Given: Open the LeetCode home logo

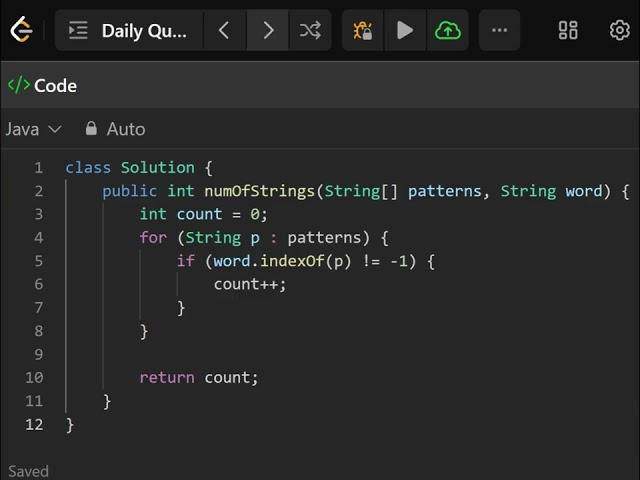Looking at the screenshot, I should [21, 29].
